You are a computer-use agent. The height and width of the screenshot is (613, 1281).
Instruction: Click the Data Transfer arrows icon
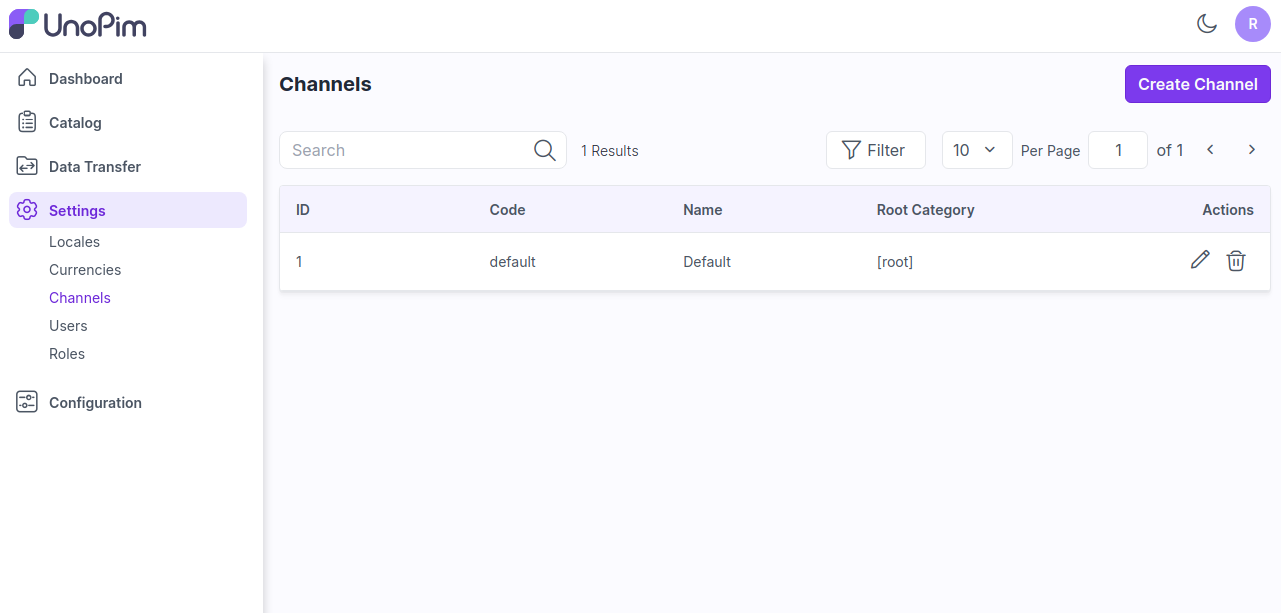[x=28, y=166]
